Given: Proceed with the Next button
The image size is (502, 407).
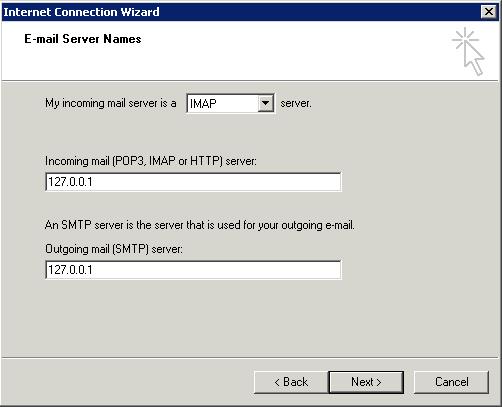Looking at the screenshot, I should coord(366,382).
